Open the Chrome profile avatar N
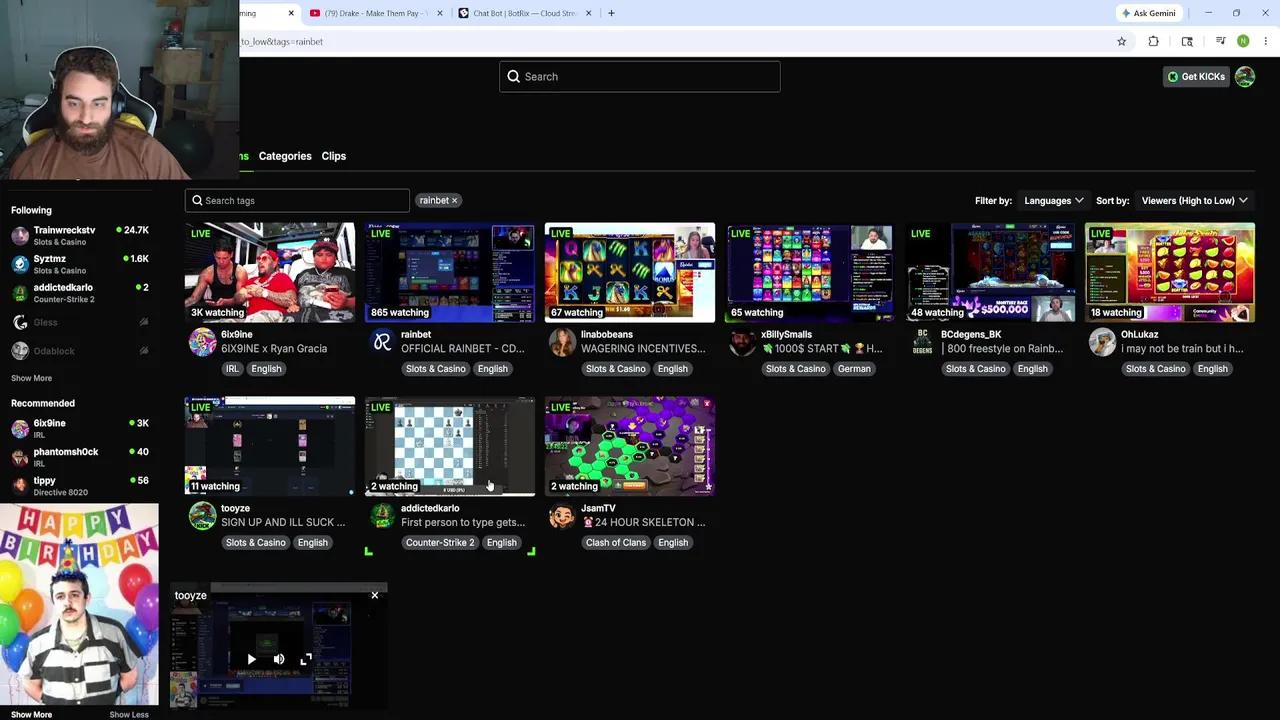Screen dimensions: 1280x720 [1243, 41]
